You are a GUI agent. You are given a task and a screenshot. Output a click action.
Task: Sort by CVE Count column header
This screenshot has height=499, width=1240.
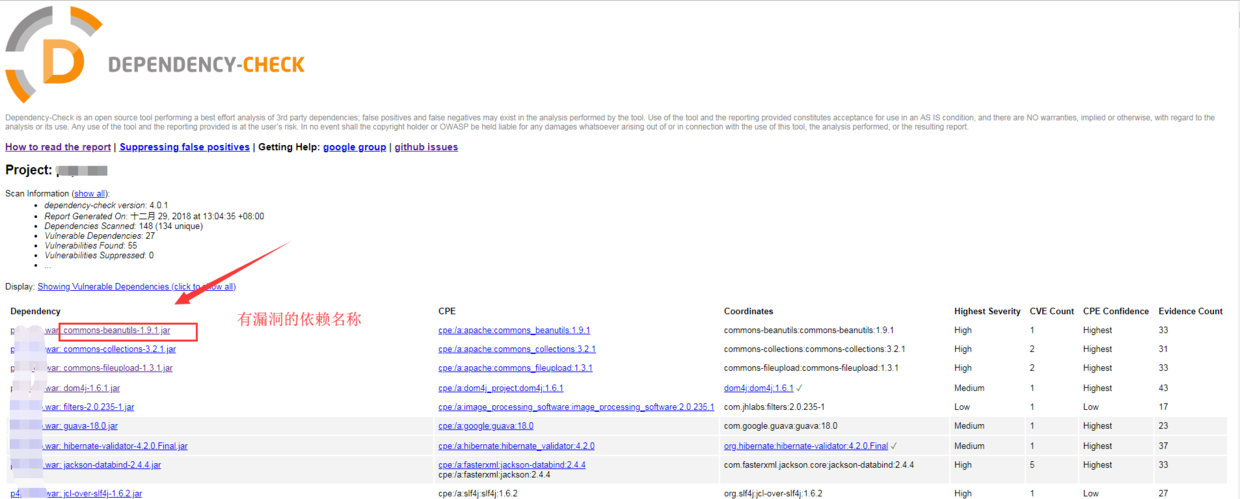(1052, 311)
